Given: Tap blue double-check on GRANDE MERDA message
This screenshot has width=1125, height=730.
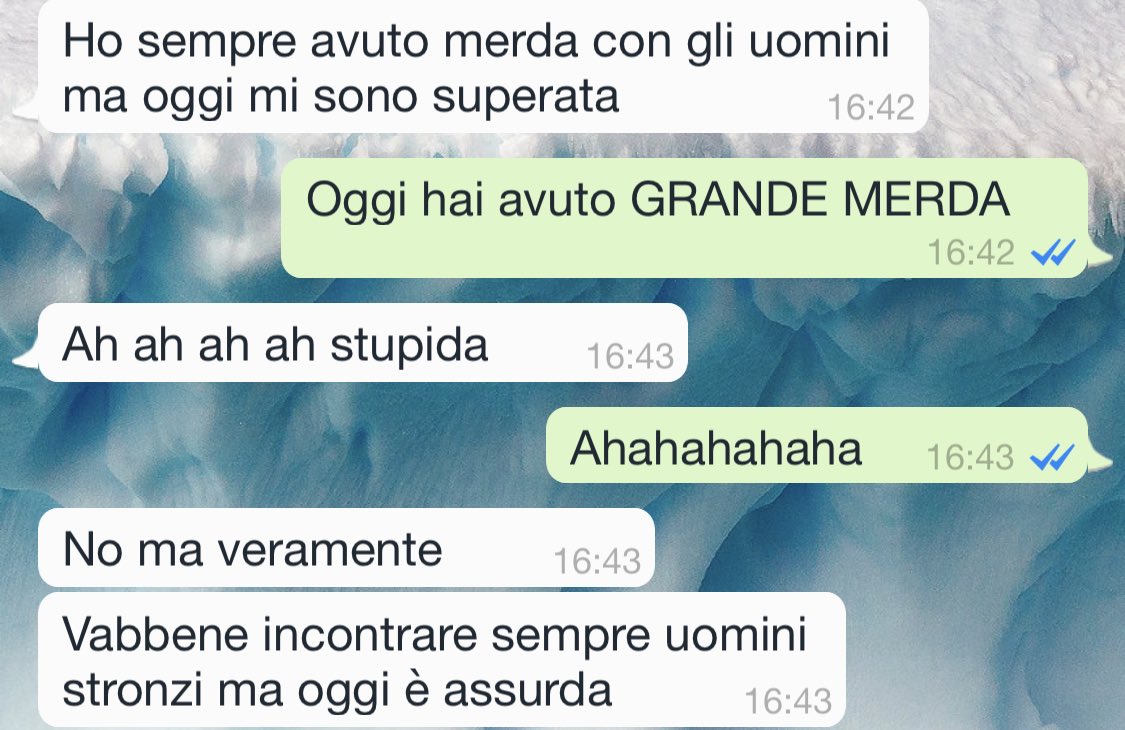Looking at the screenshot, I should tap(1053, 253).
